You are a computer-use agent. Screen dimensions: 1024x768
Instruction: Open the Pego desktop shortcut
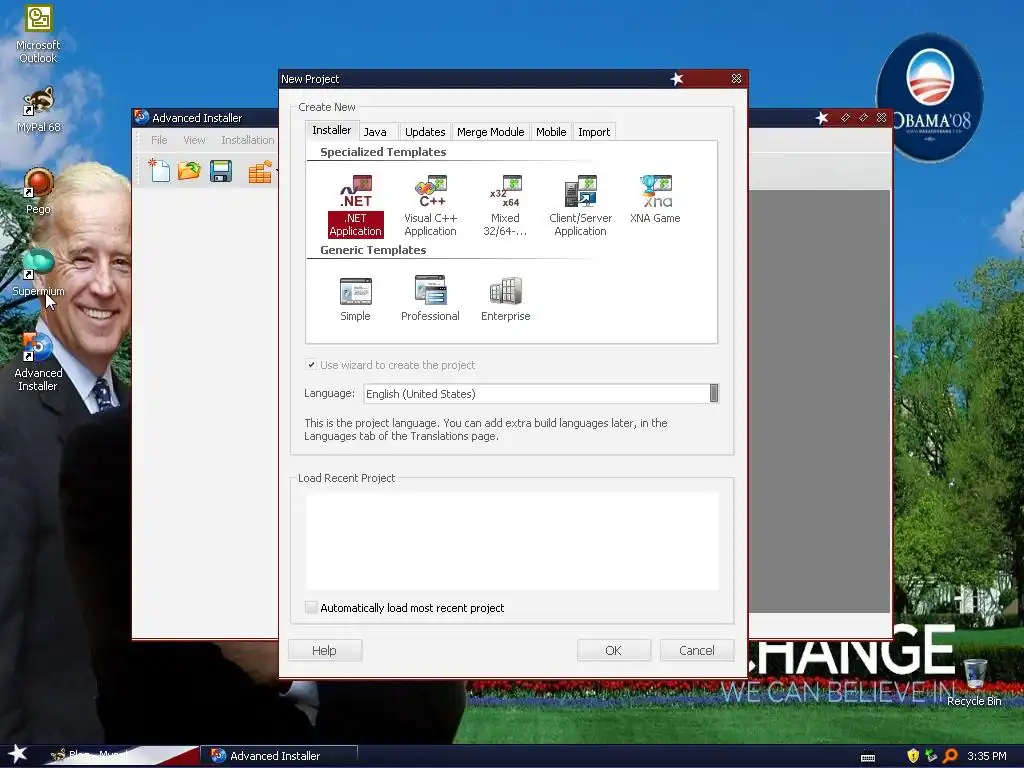(38, 191)
